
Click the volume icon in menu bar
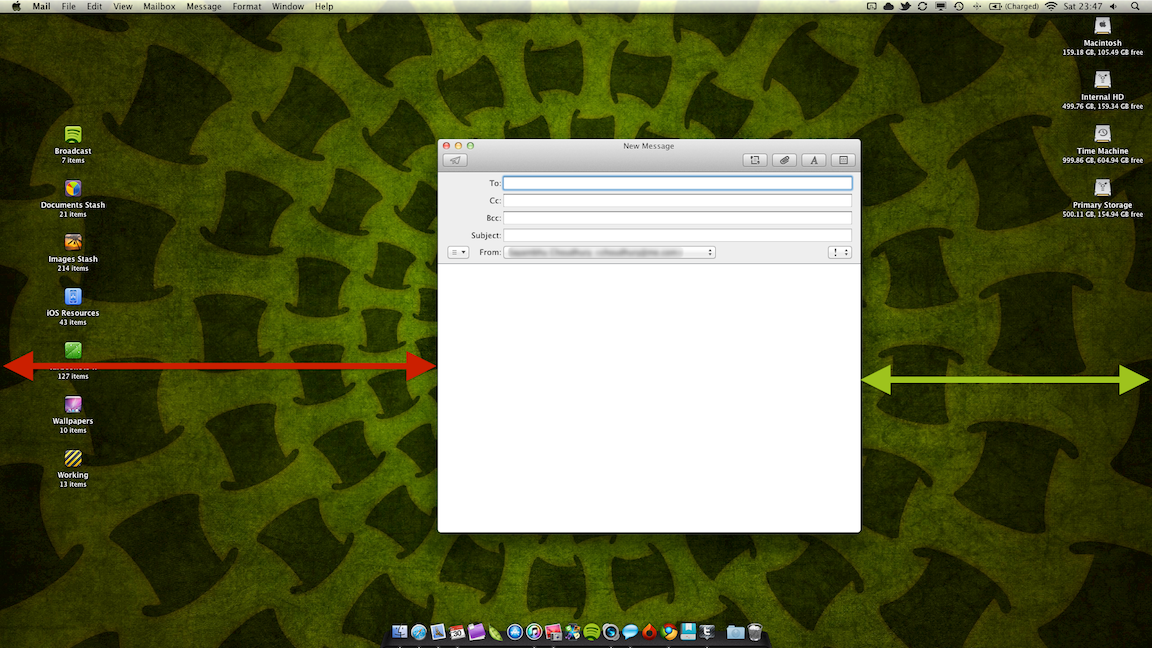(x=1114, y=7)
